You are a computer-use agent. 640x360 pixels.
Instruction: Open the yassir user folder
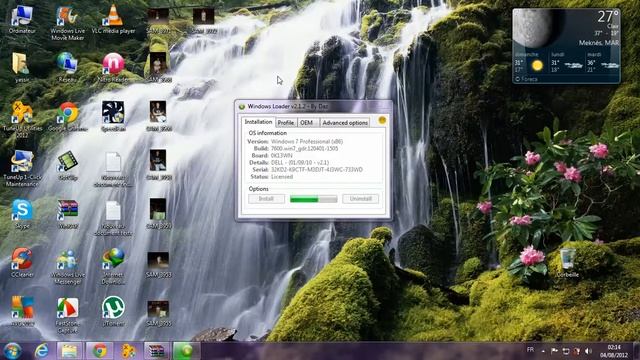(x=22, y=68)
